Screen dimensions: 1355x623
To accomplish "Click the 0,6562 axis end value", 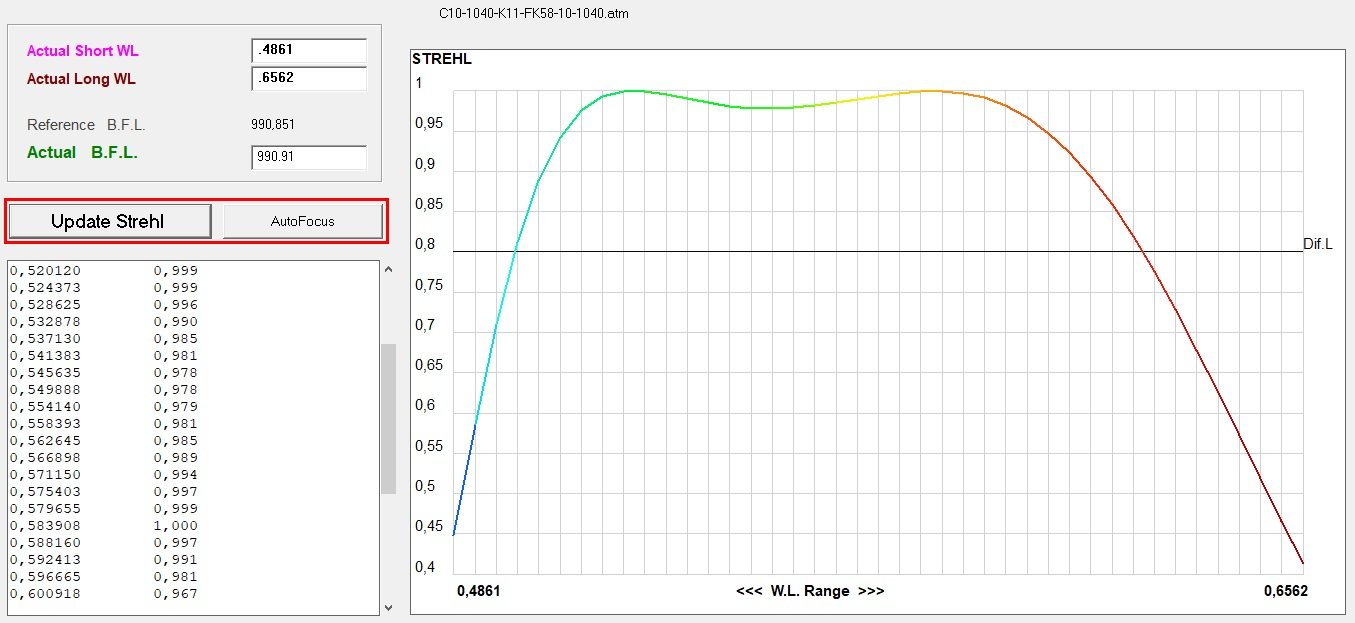I will point(1285,591).
